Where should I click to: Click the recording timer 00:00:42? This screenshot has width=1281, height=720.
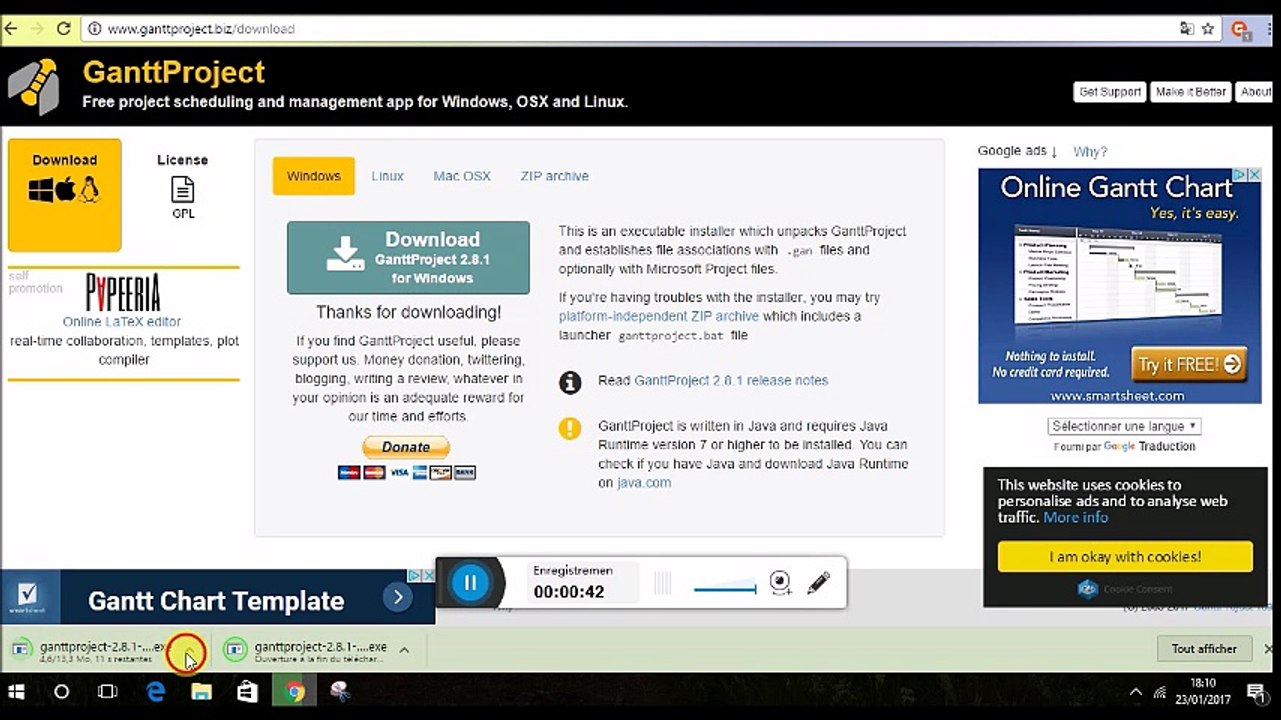point(569,592)
